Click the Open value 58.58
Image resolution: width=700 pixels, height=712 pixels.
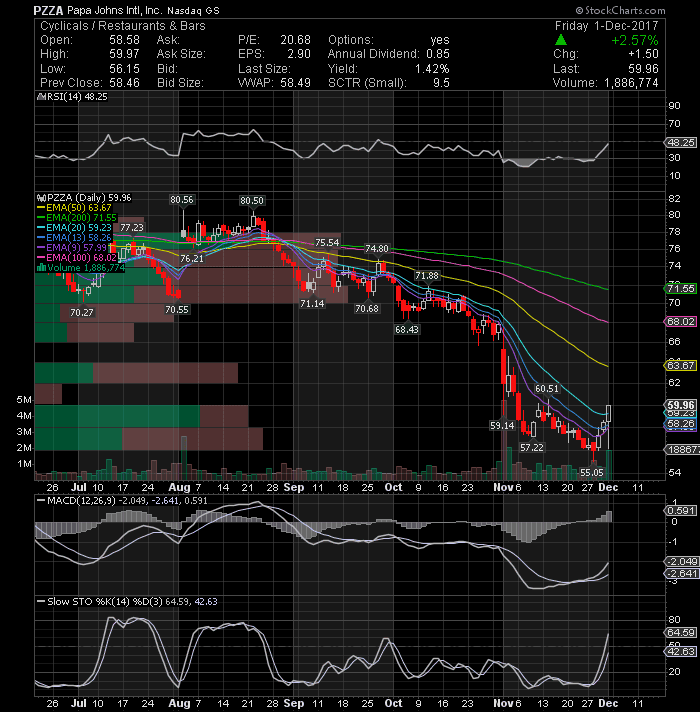coord(124,40)
